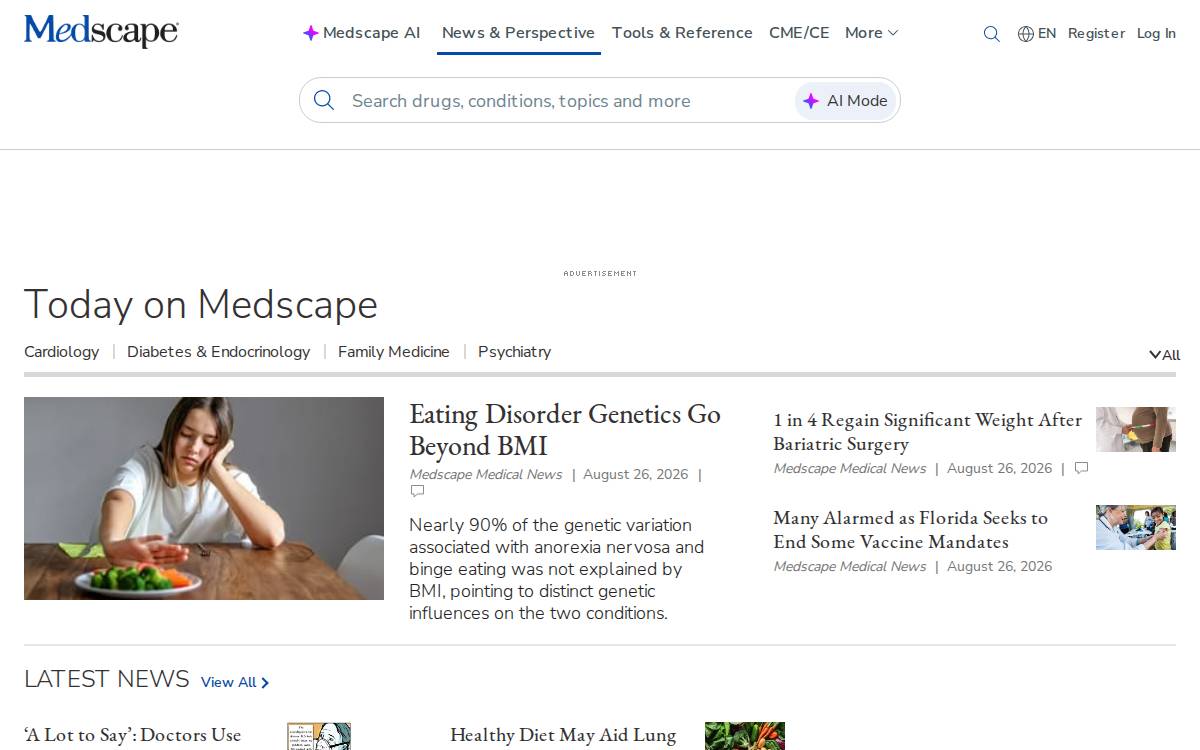
Task: Open comments icon under Eating Disorder article
Action: click(417, 491)
